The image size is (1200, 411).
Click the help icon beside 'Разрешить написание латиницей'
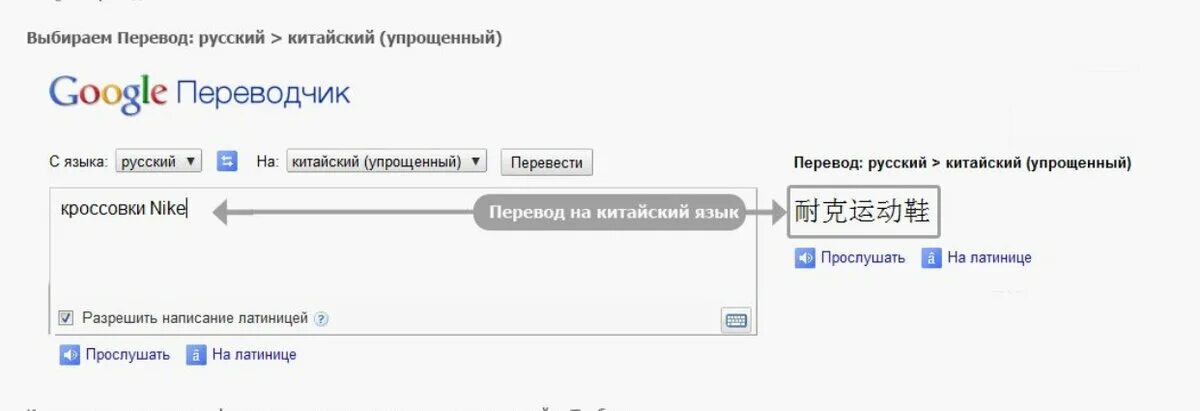tap(321, 319)
